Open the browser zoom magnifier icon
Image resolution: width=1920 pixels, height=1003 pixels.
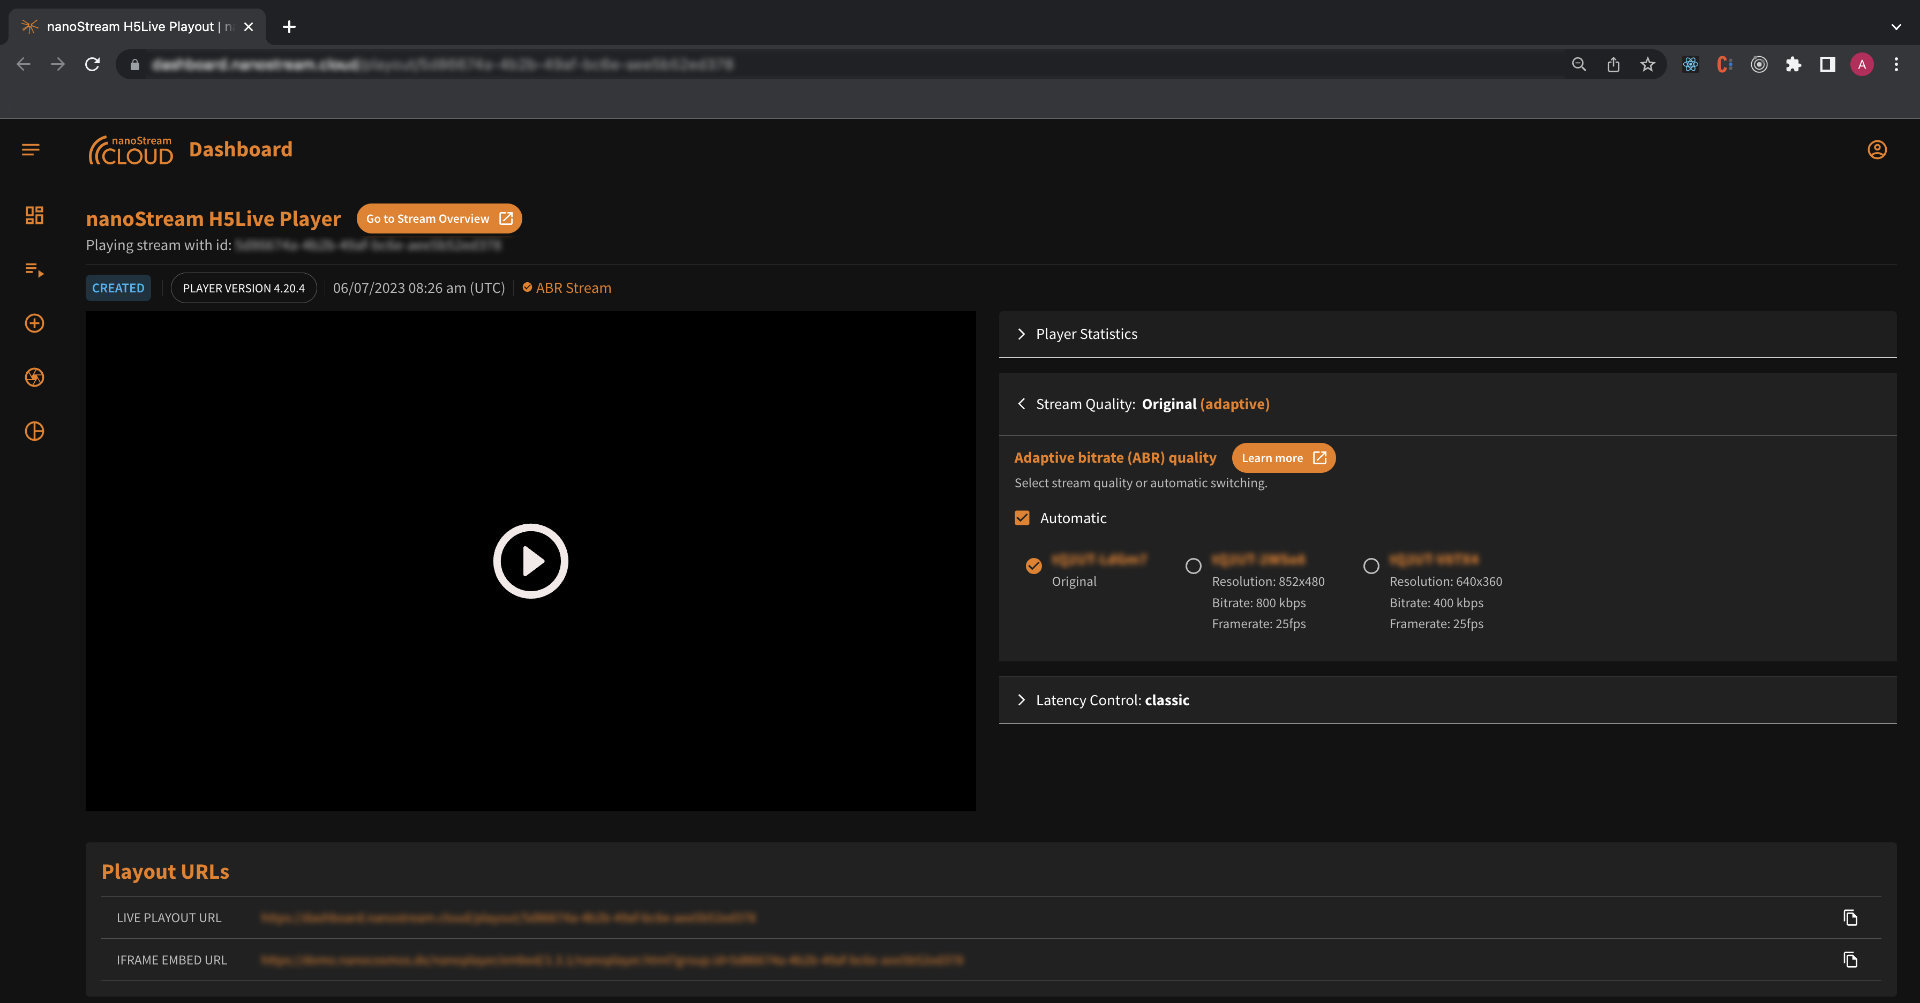[1579, 64]
